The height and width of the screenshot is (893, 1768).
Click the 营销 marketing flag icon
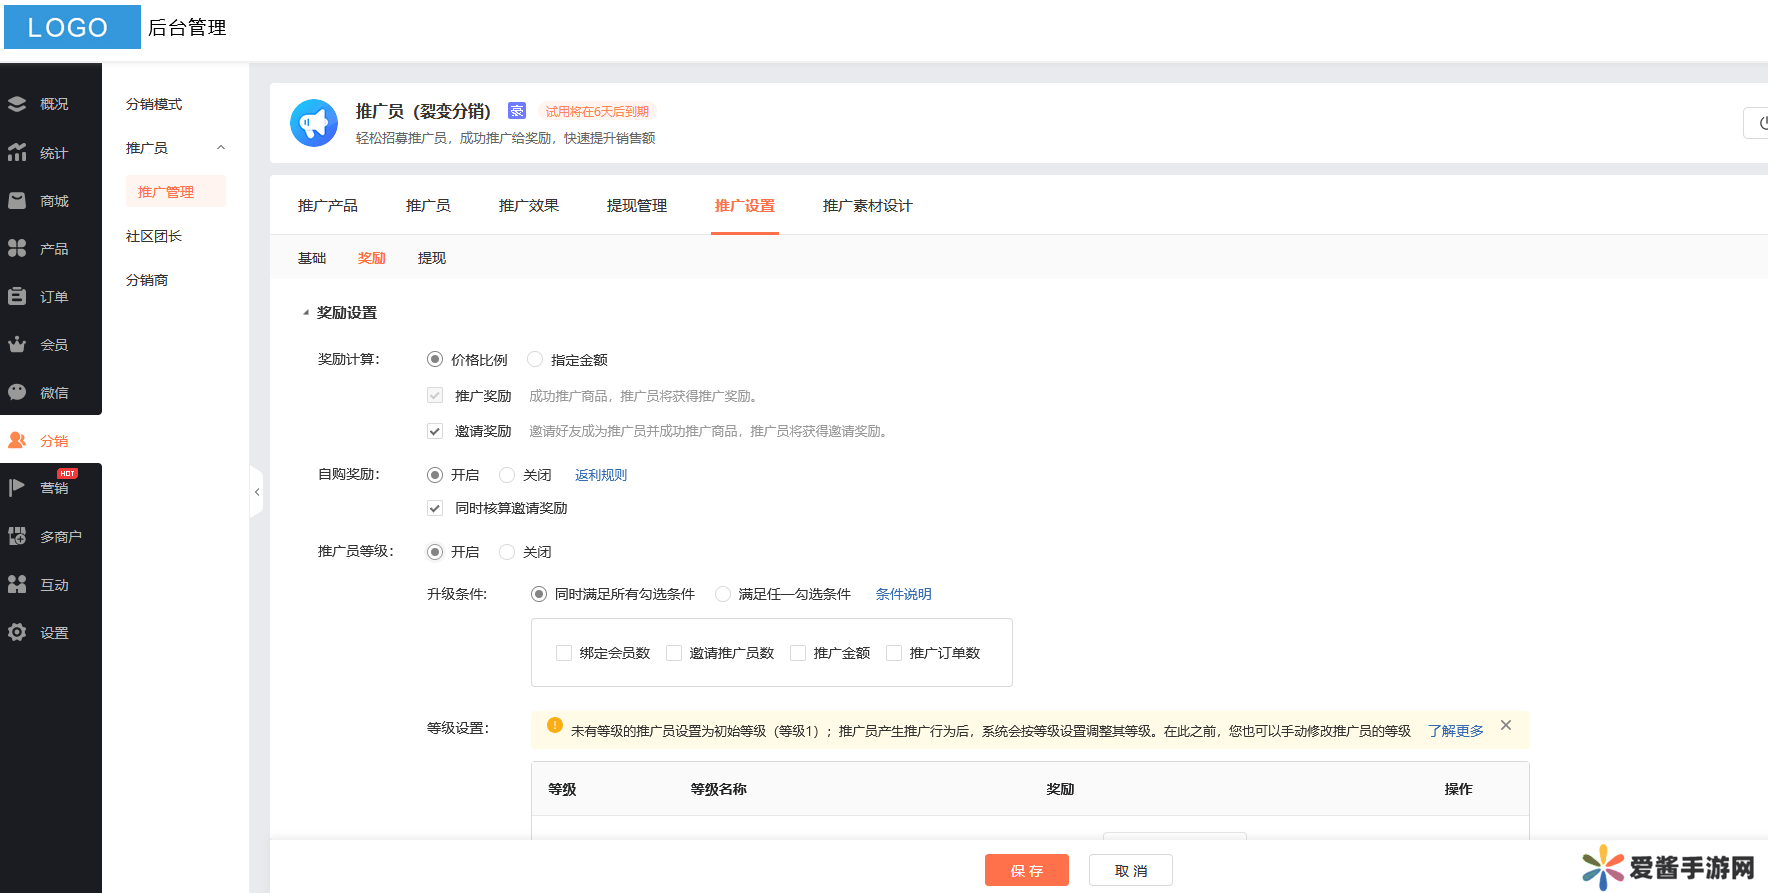(17, 488)
